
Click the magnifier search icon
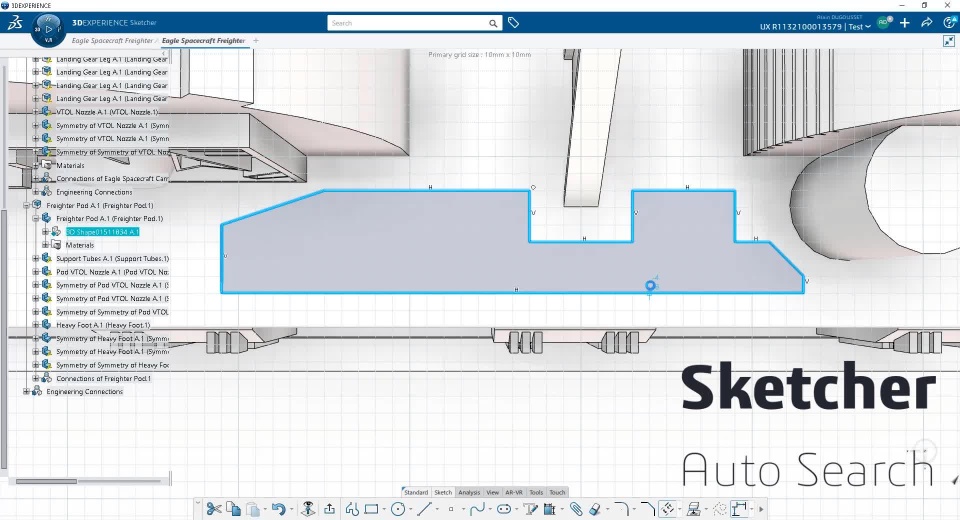pyautogui.click(x=493, y=23)
